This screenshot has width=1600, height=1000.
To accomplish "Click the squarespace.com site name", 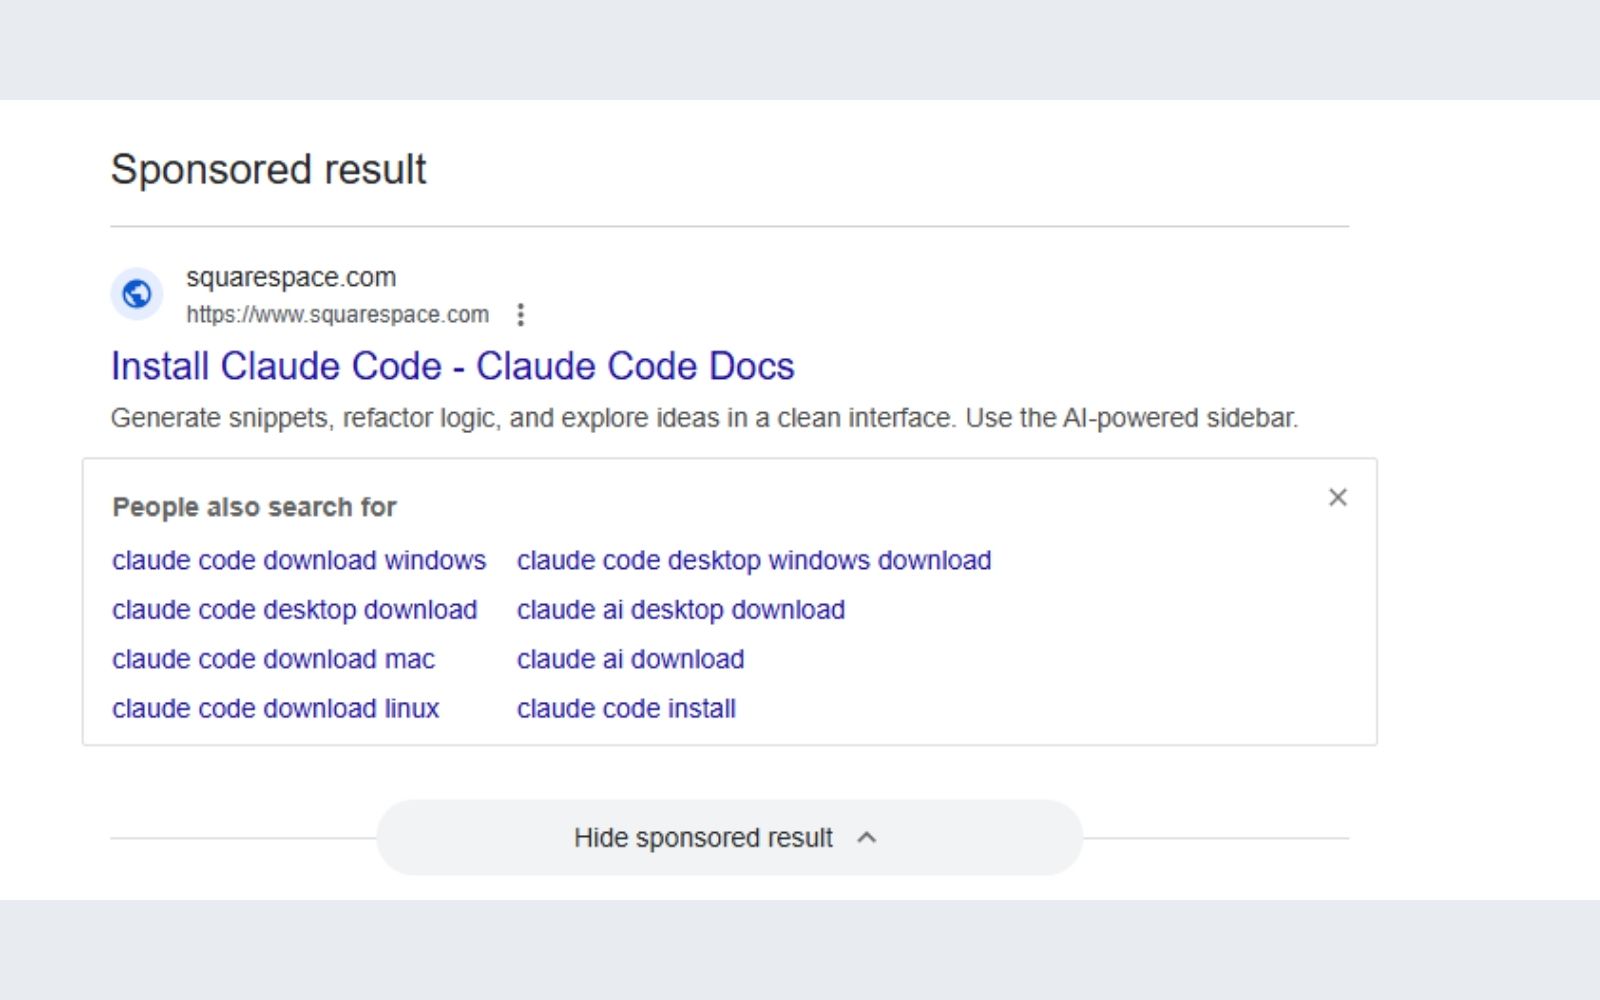I will coord(291,277).
